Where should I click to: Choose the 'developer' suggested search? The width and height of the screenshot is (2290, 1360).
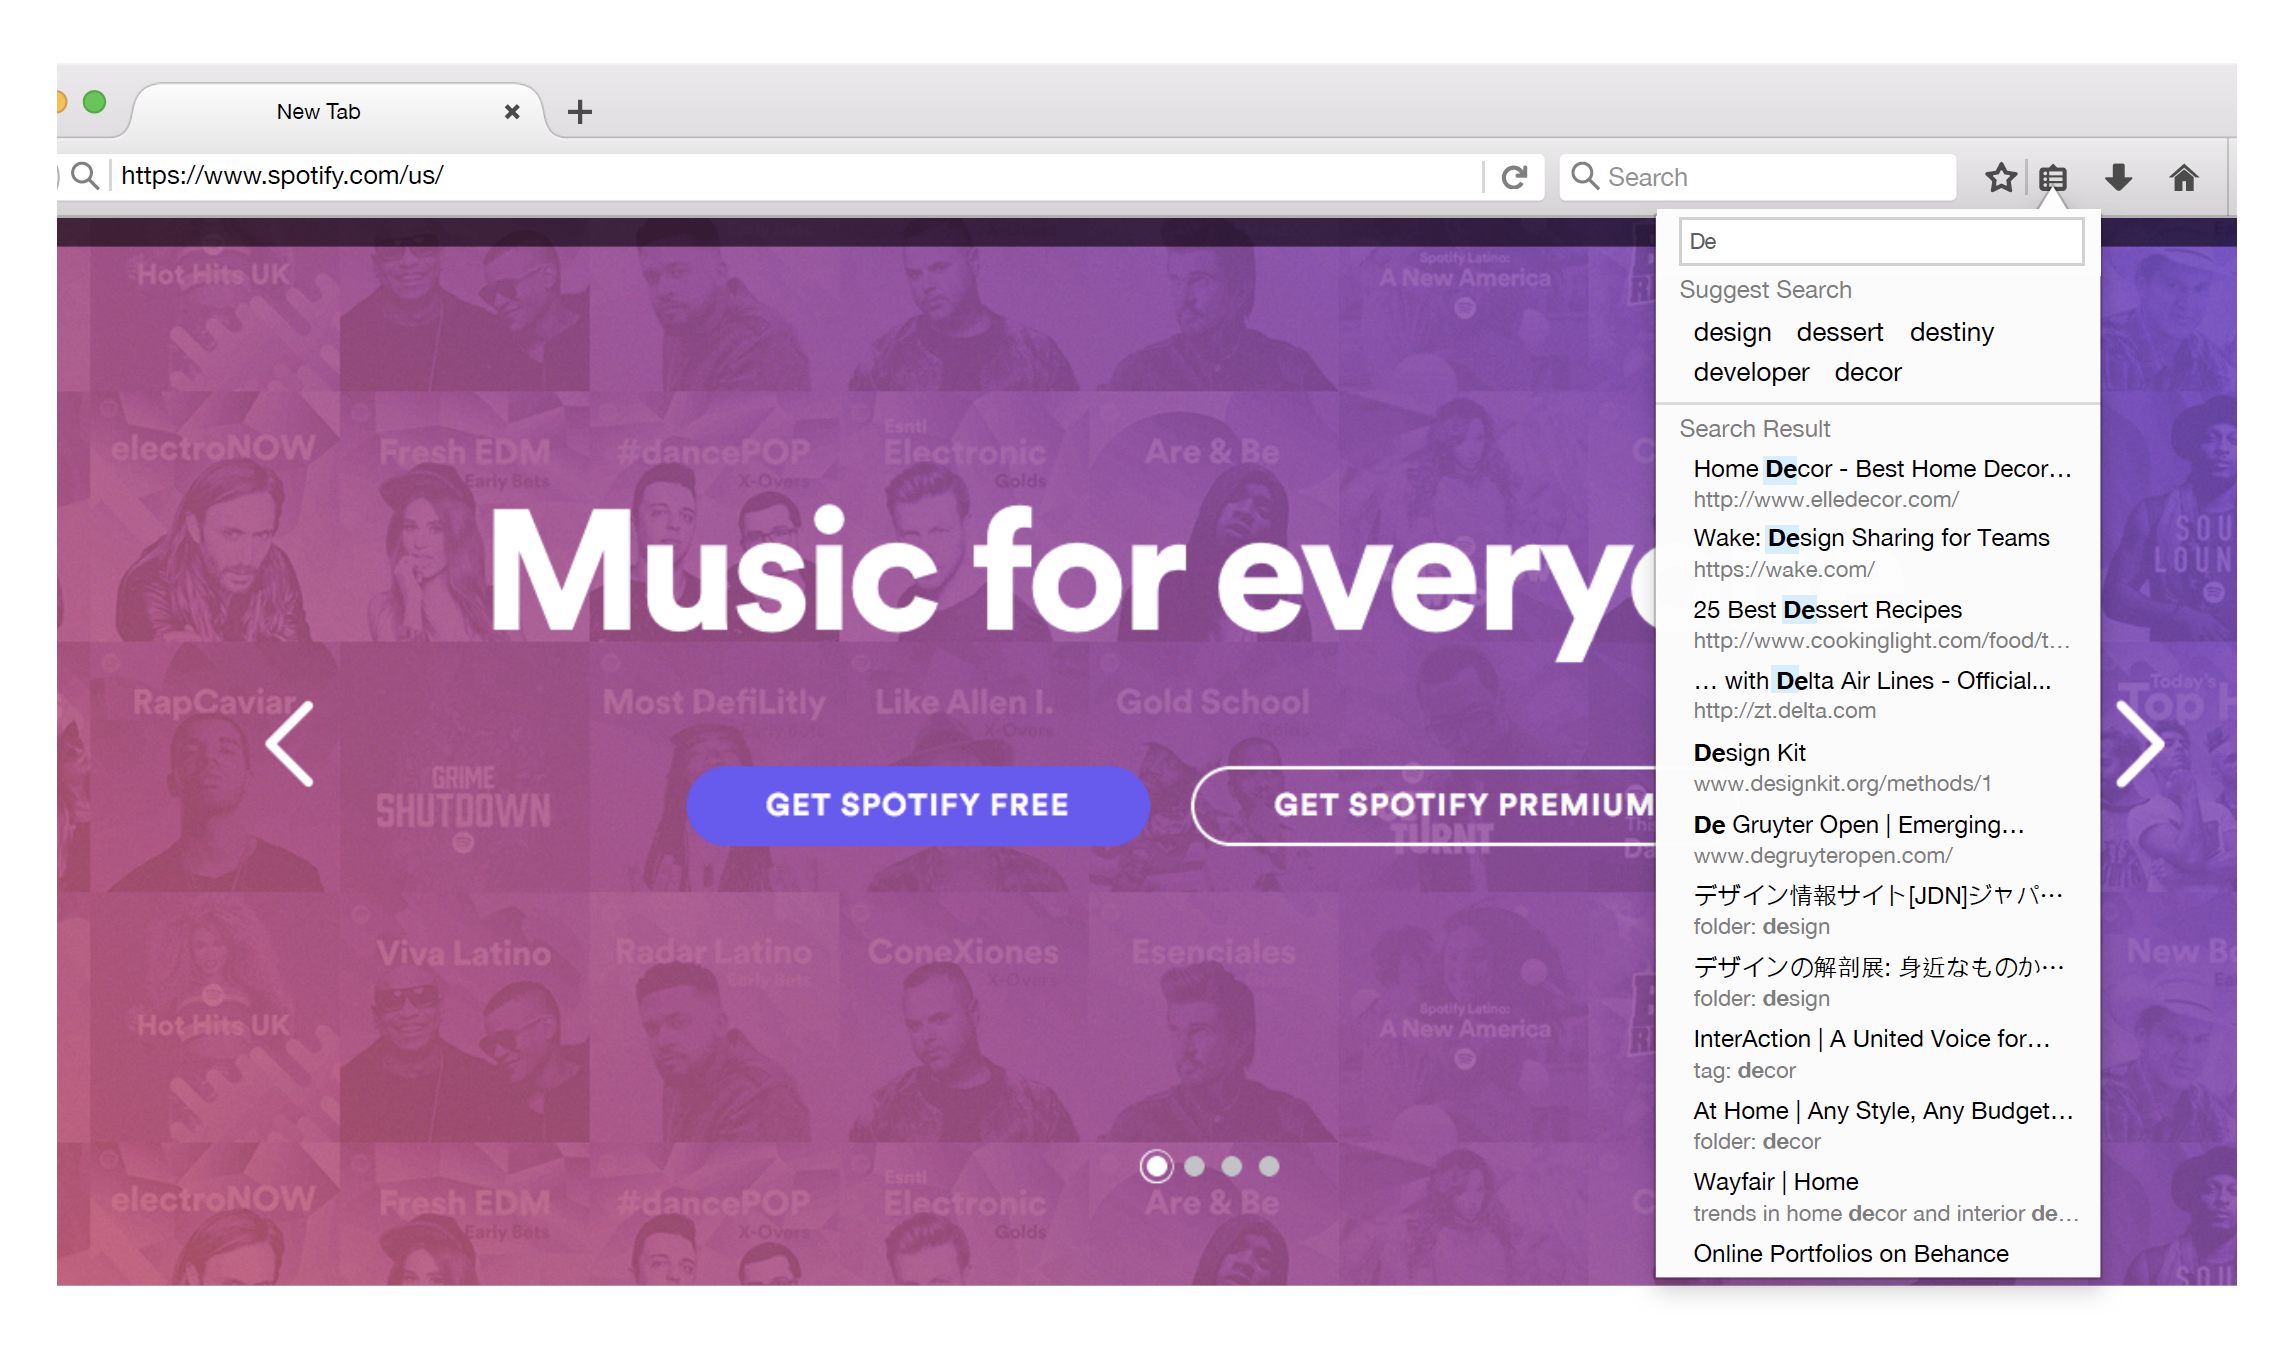tap(1751, 372)
